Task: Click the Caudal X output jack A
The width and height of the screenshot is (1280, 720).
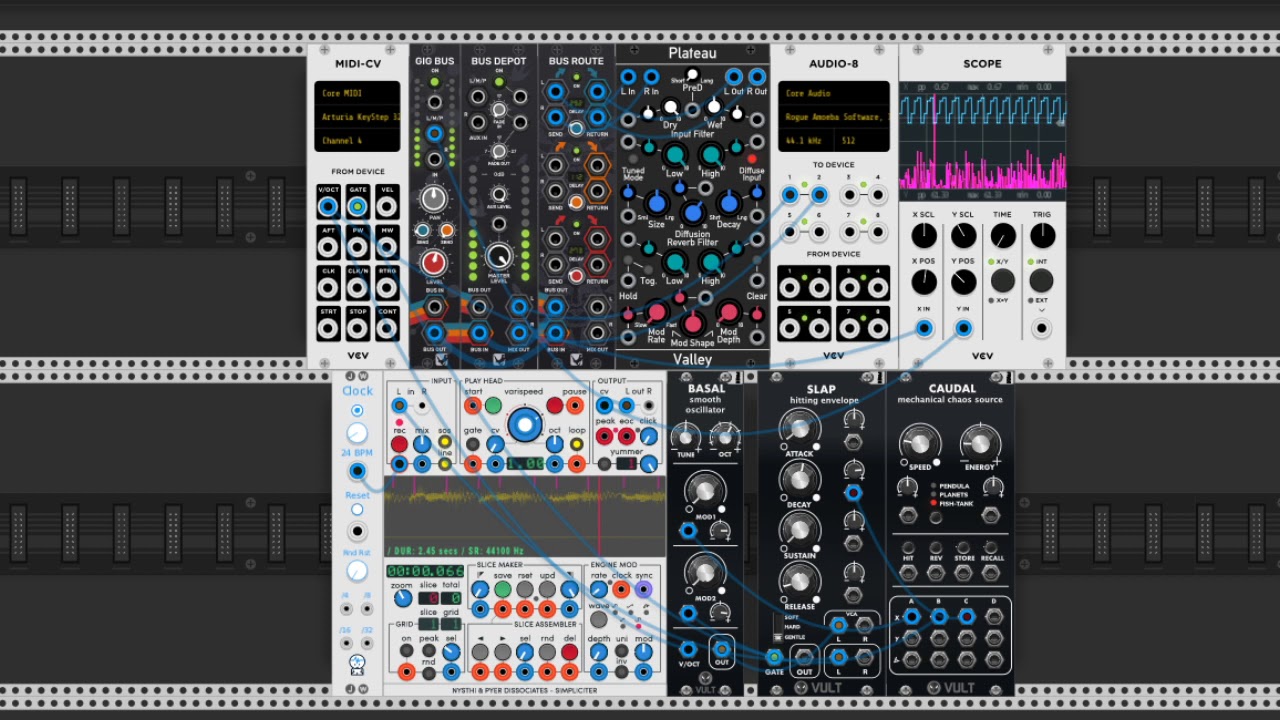Action: coord(912,616)
